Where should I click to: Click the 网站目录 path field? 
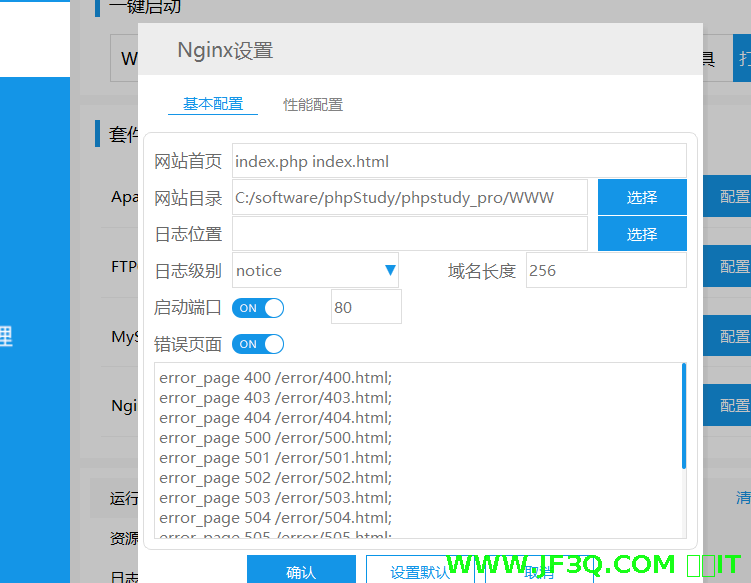(x=410, y=198)
